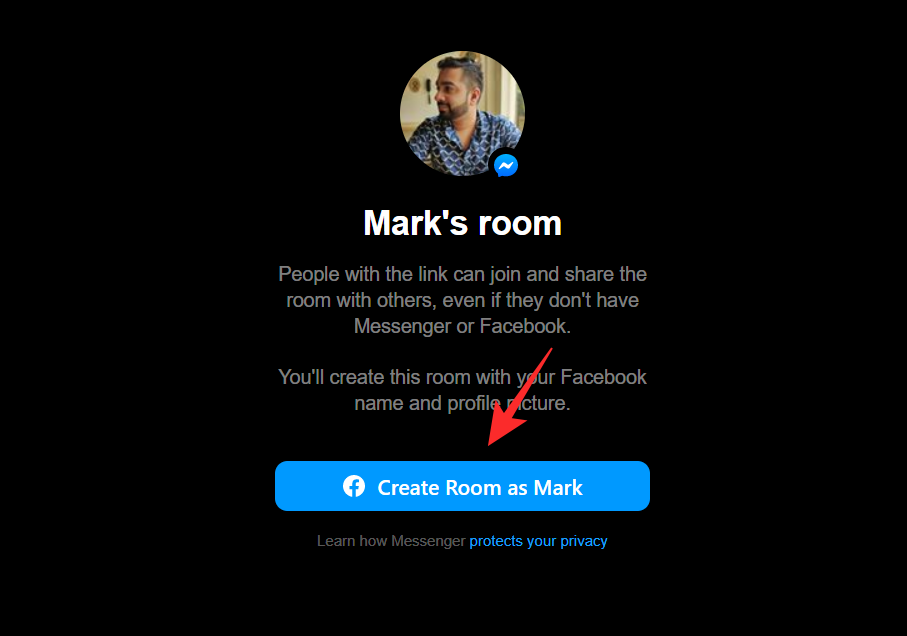Click the 'Learn how Messenger' text
The width and height of the screenshot is (907, 636).
click(391, 541)
